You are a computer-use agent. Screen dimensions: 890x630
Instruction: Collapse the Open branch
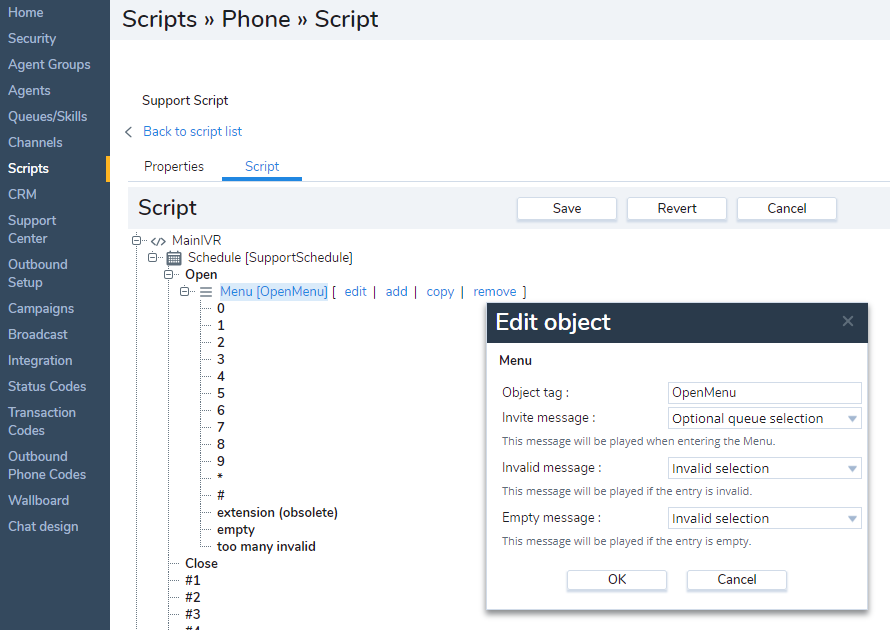tap(168, 274)
